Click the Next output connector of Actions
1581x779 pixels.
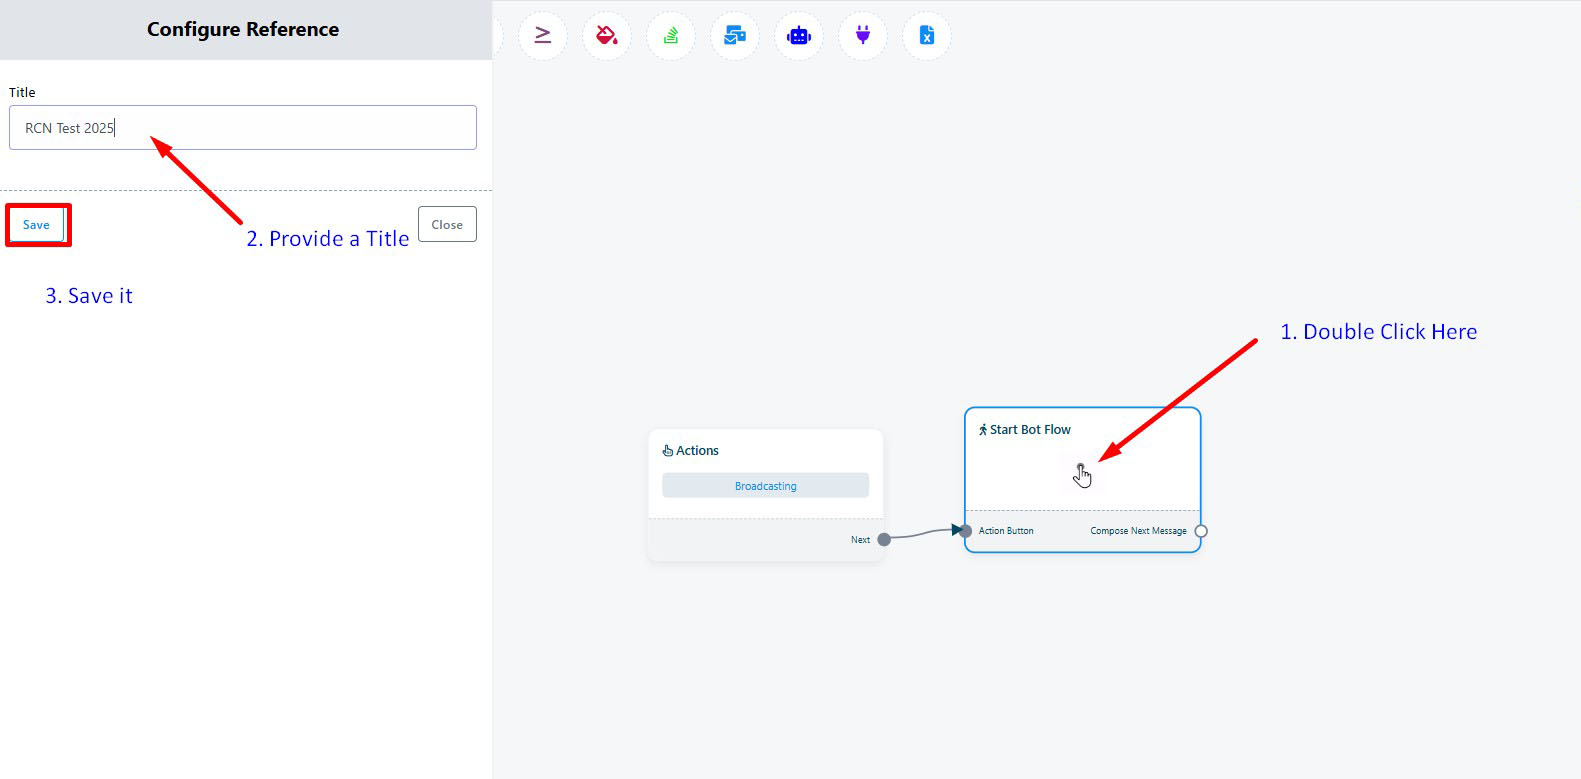[884, 540]
